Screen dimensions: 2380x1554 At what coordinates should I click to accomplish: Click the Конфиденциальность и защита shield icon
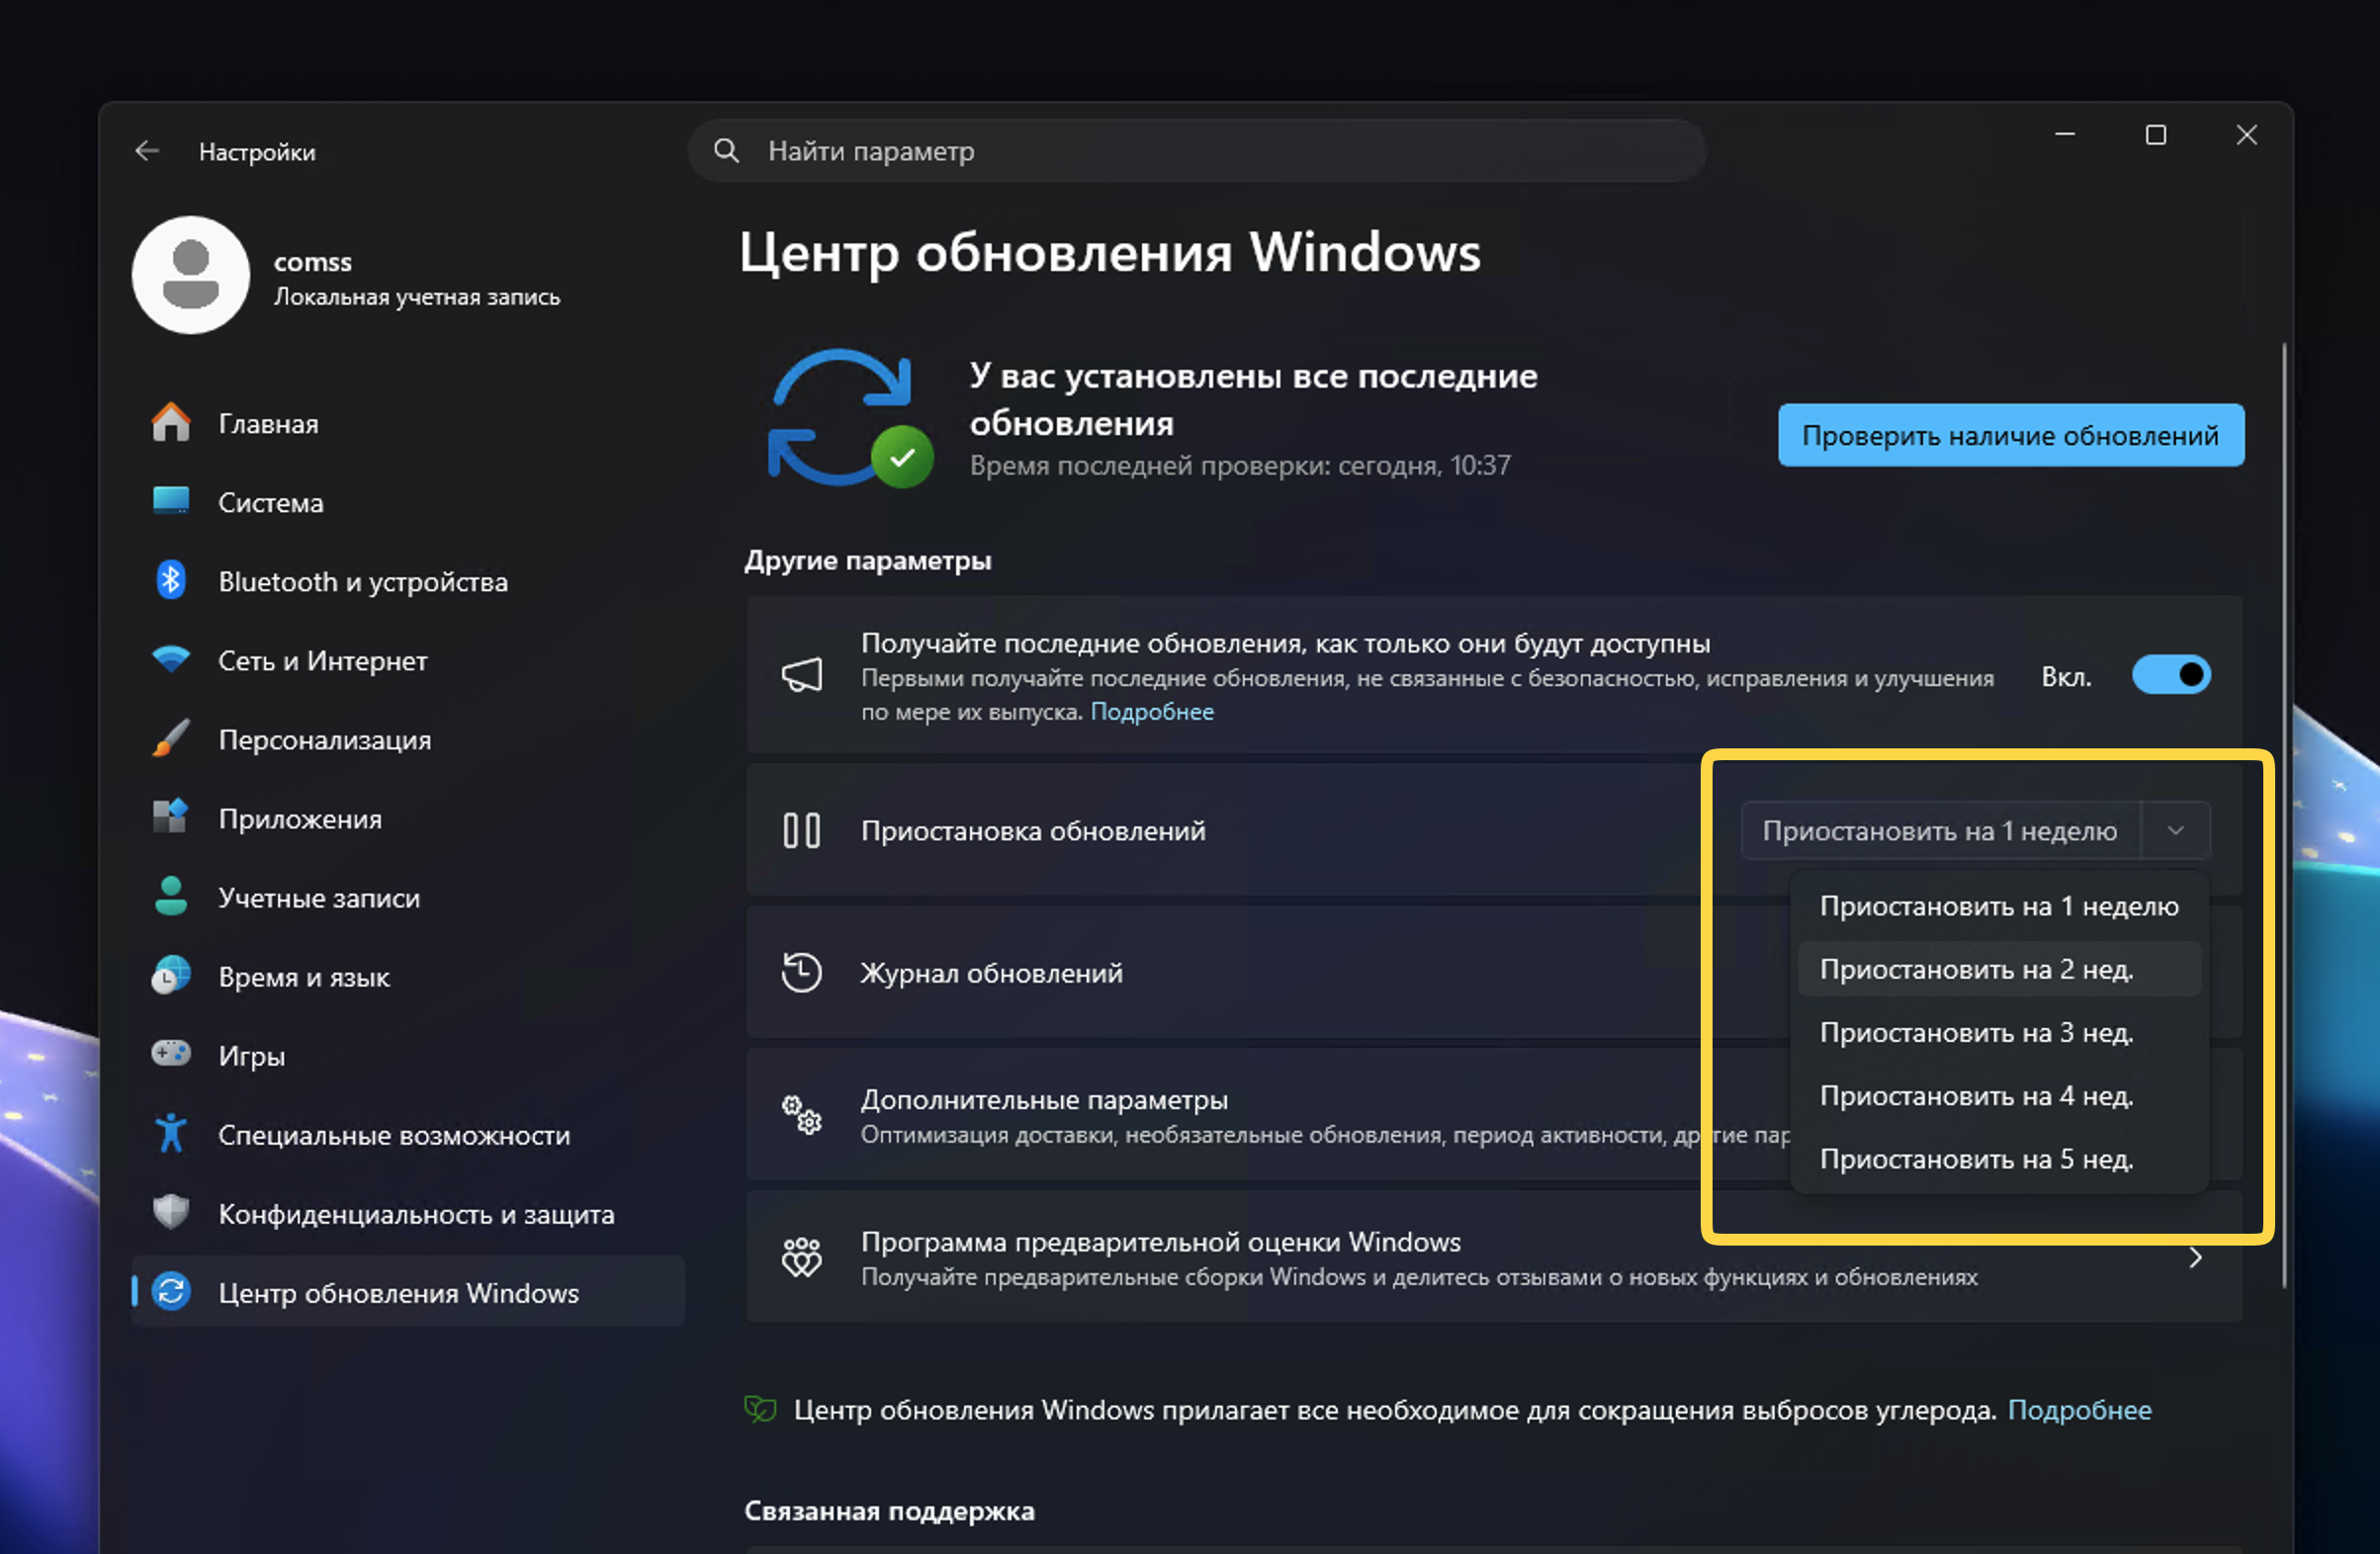click(x=171, y=1213)
